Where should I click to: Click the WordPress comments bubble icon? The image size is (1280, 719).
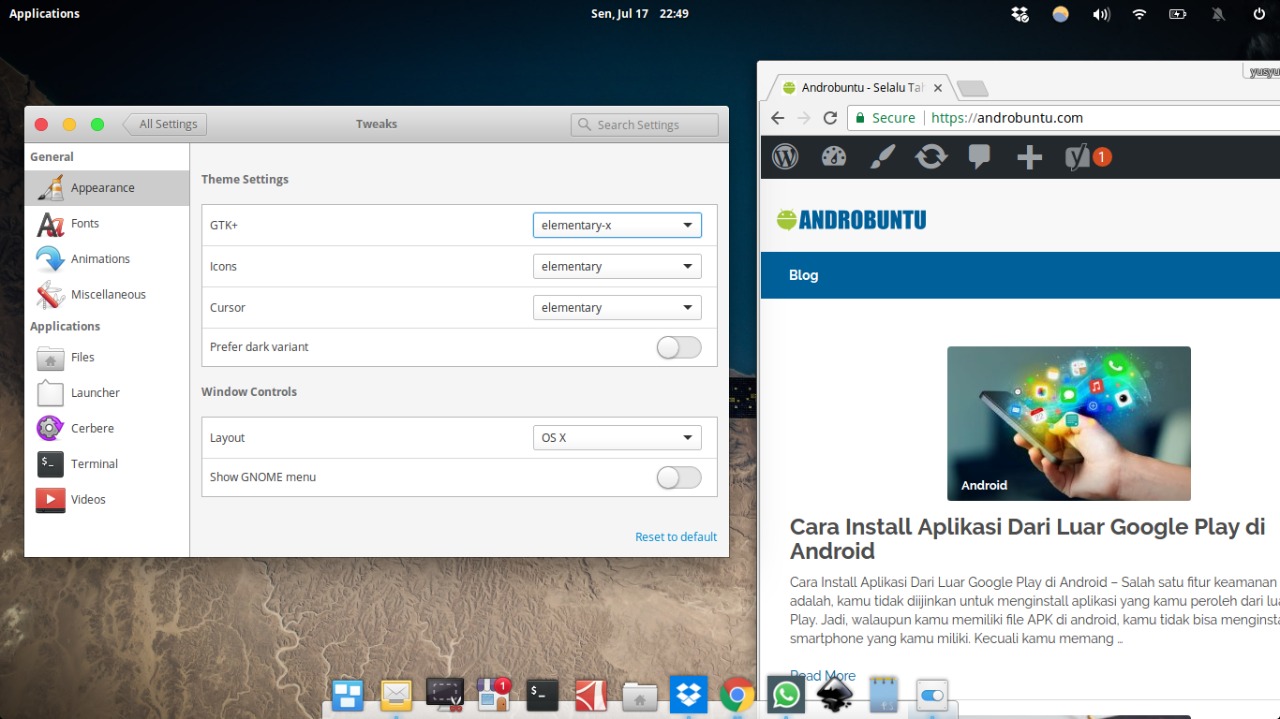point(979,157)
